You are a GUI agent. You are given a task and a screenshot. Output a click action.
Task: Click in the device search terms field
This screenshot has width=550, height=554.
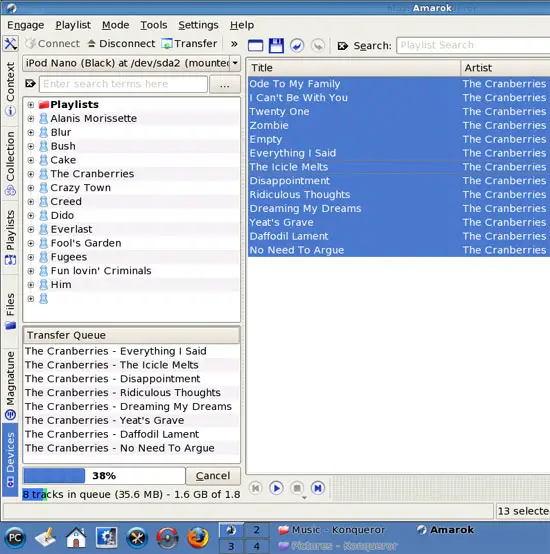pos(123,84)
